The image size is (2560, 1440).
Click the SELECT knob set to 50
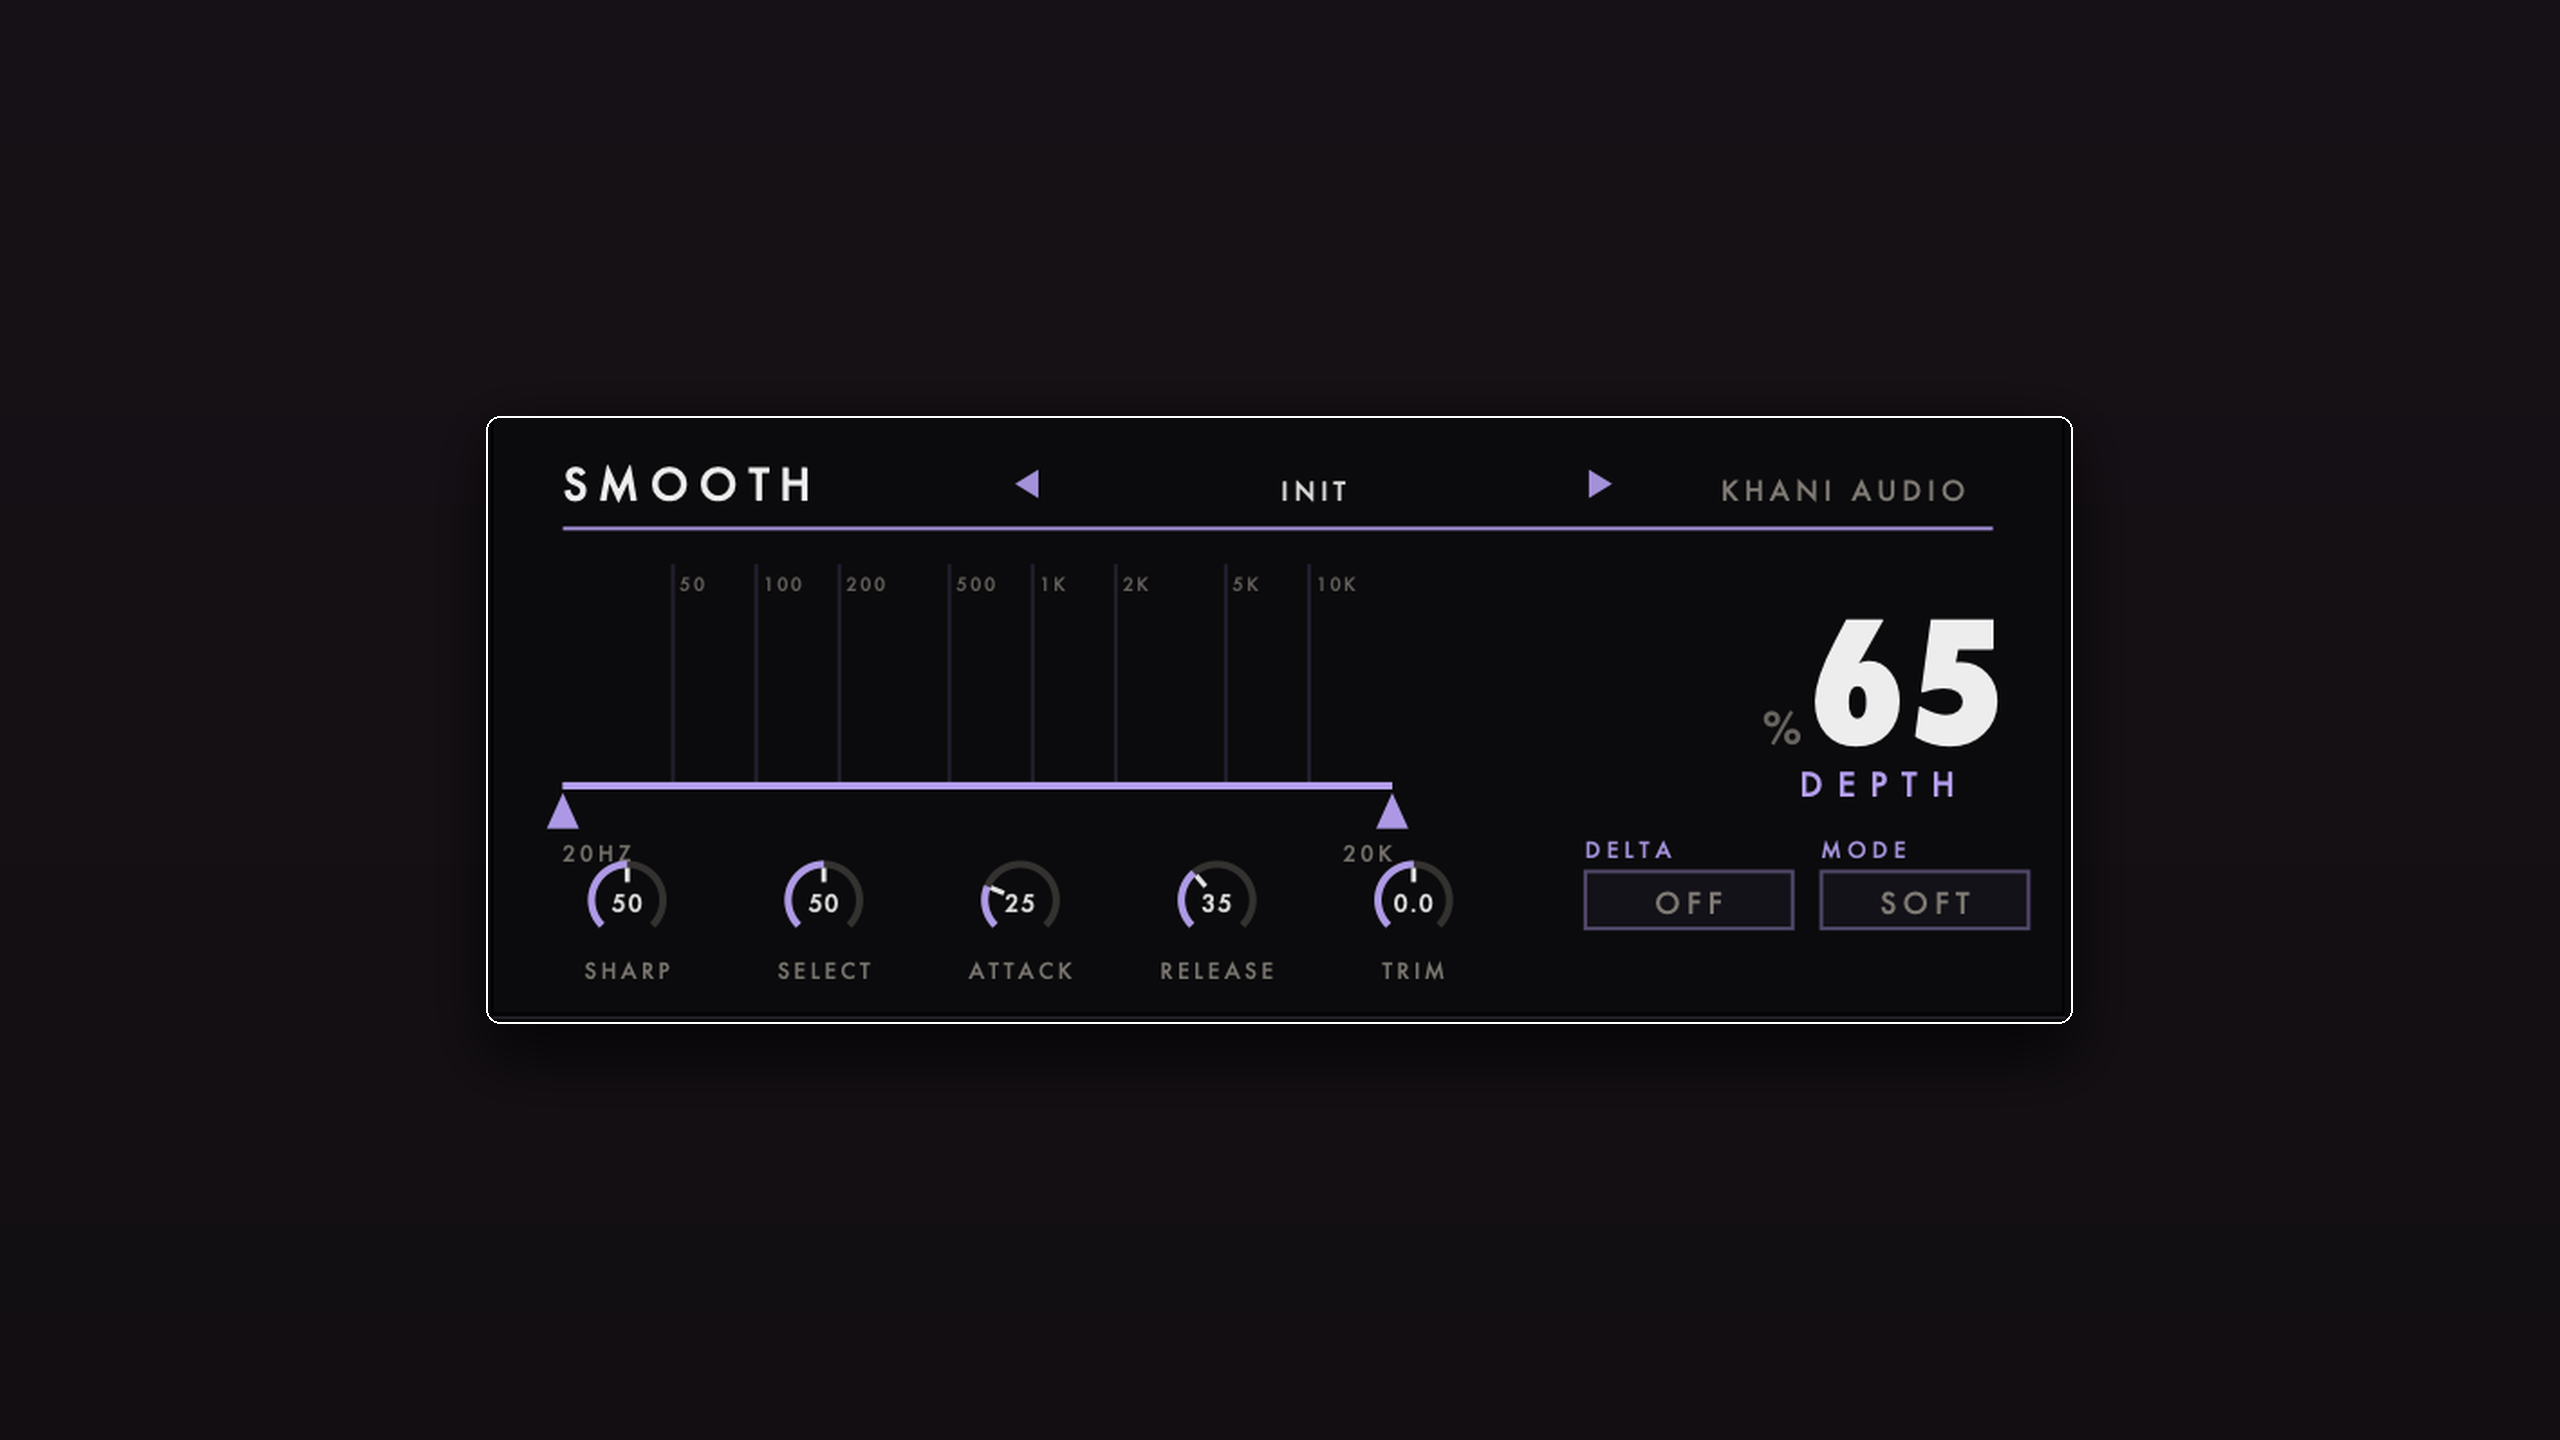(823, 898)
